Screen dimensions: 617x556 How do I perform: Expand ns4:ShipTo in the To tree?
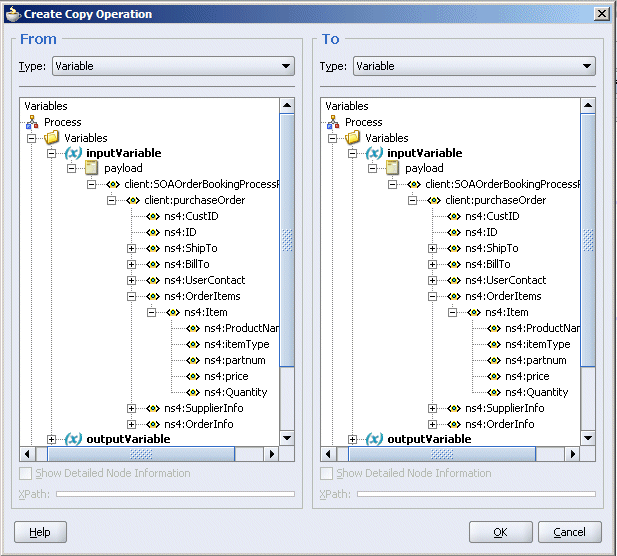(432, 248)
